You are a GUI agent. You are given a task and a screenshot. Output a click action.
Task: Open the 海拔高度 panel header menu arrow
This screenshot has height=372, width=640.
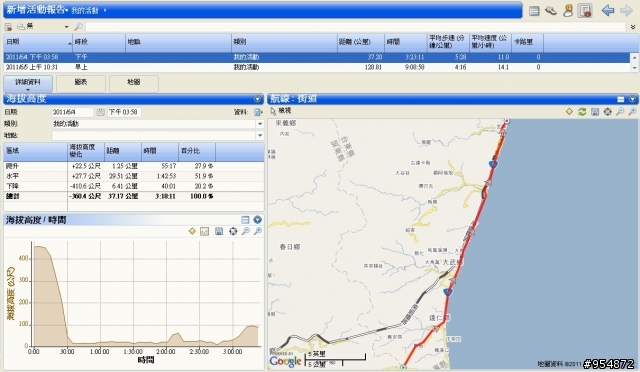[x=257, y=99]
